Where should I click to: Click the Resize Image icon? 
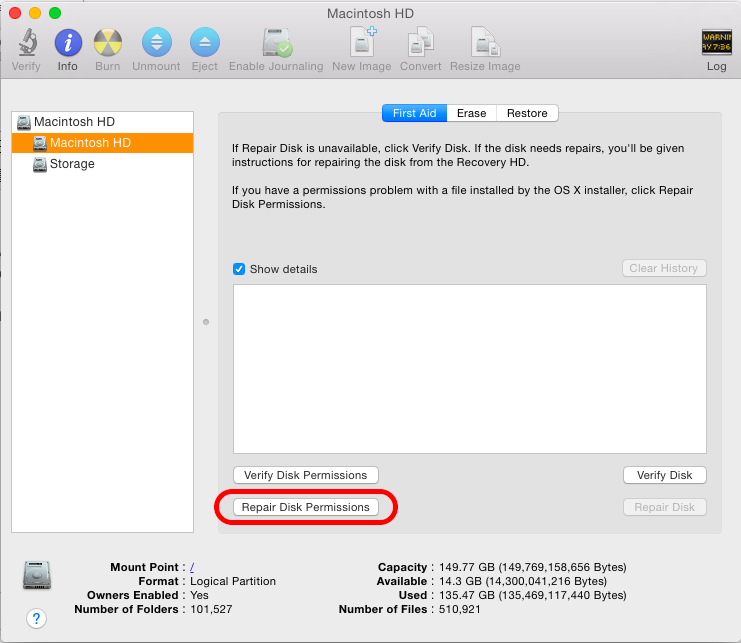pyautogui.click(x=485, y=42)
